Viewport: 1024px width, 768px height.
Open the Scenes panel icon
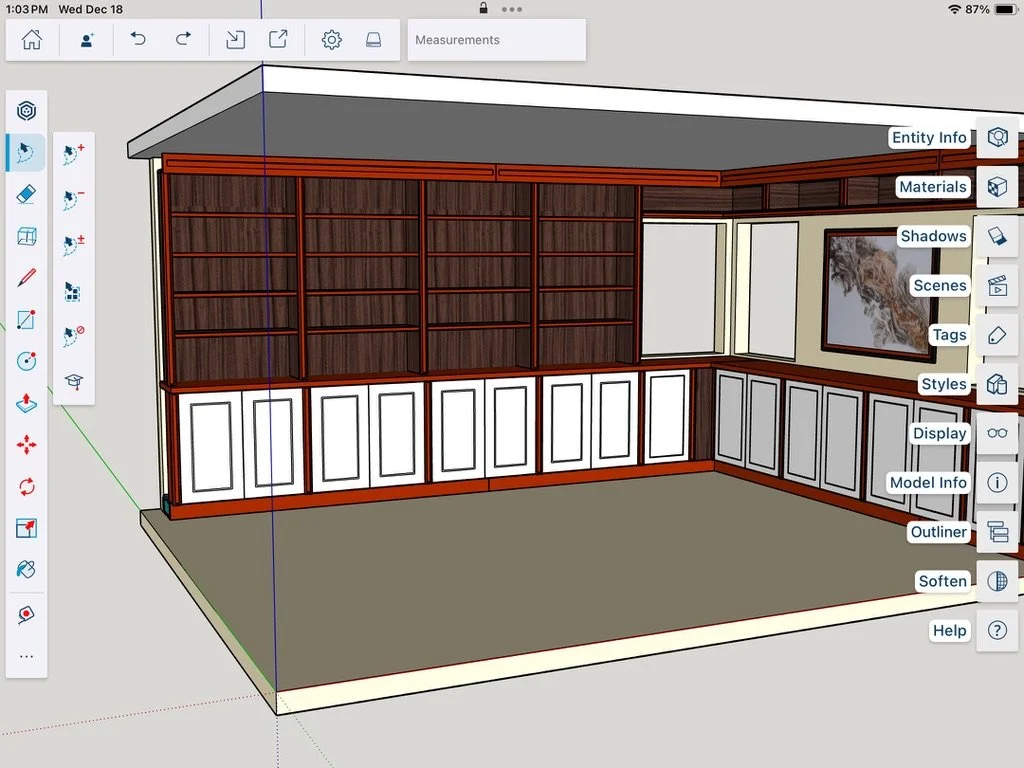[x=997, y=285]
